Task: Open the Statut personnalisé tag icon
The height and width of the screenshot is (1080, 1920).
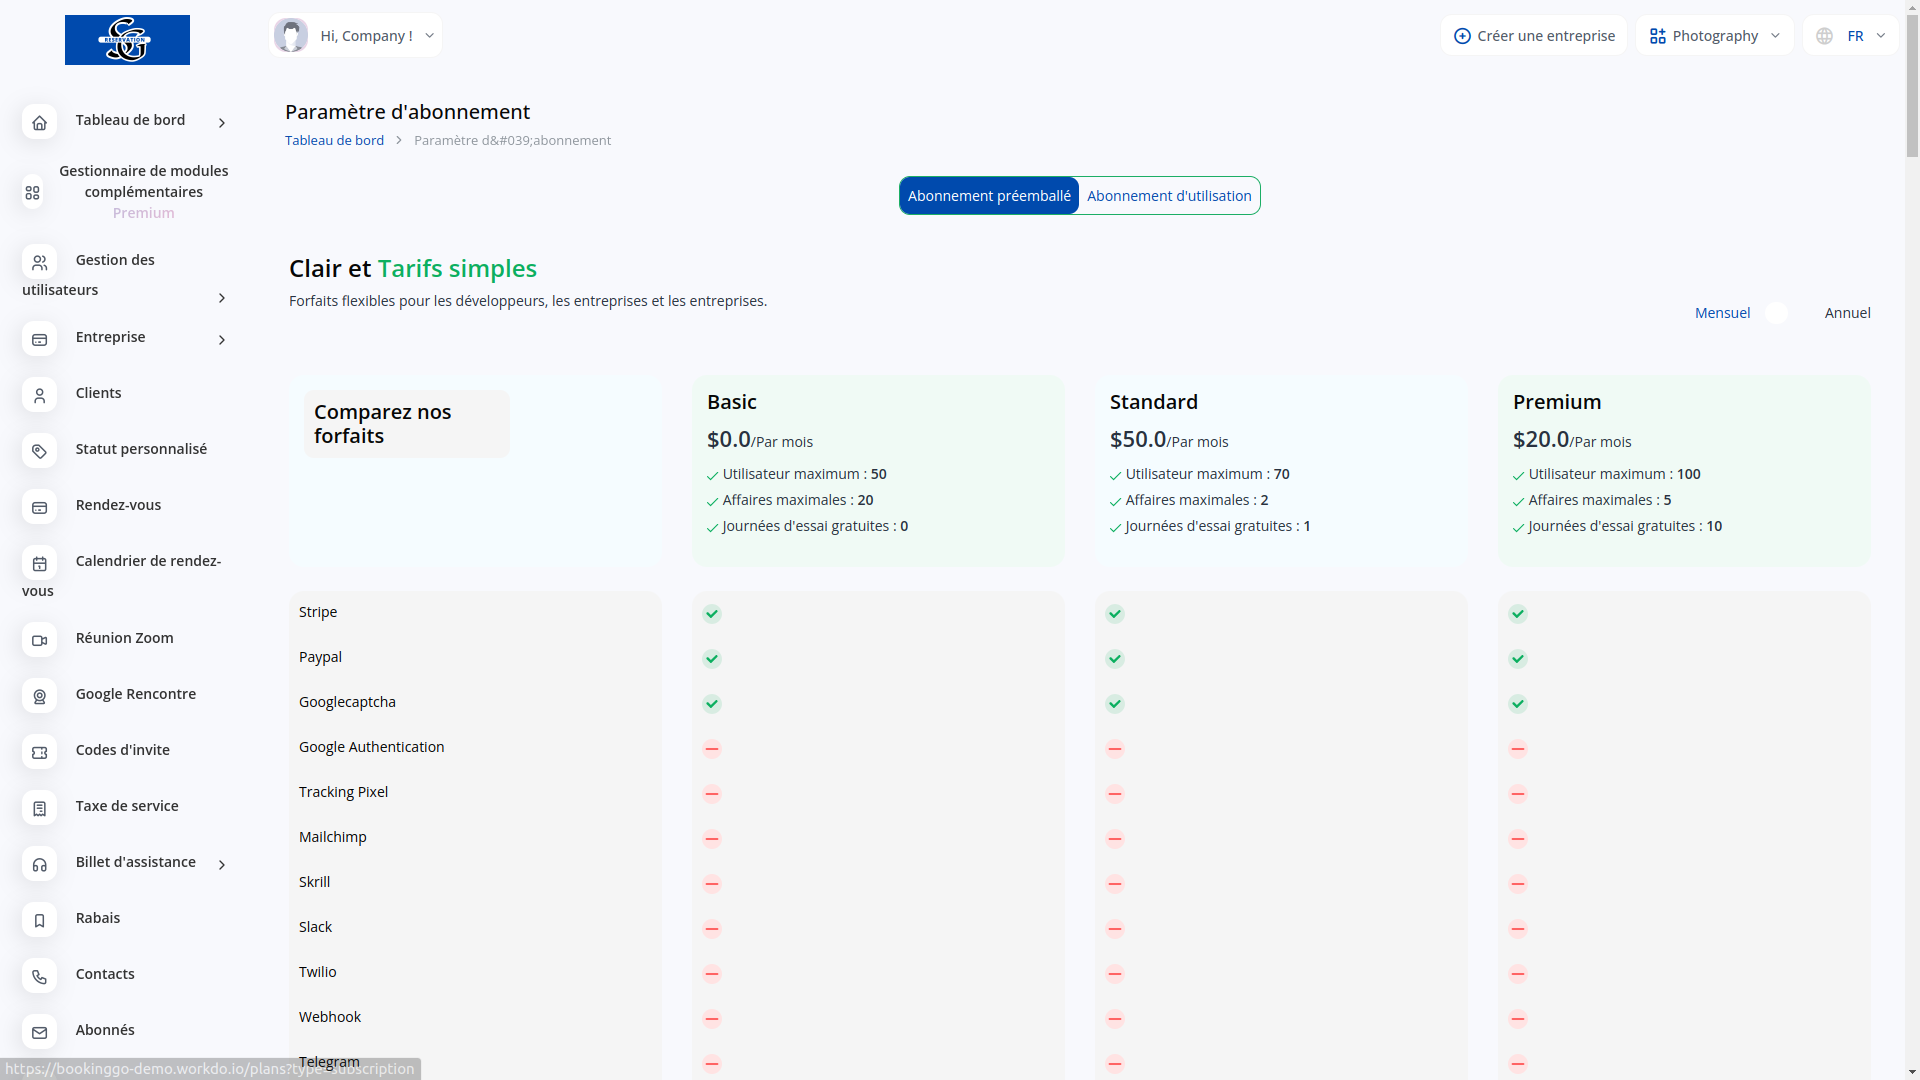Action: coord(39,451)
